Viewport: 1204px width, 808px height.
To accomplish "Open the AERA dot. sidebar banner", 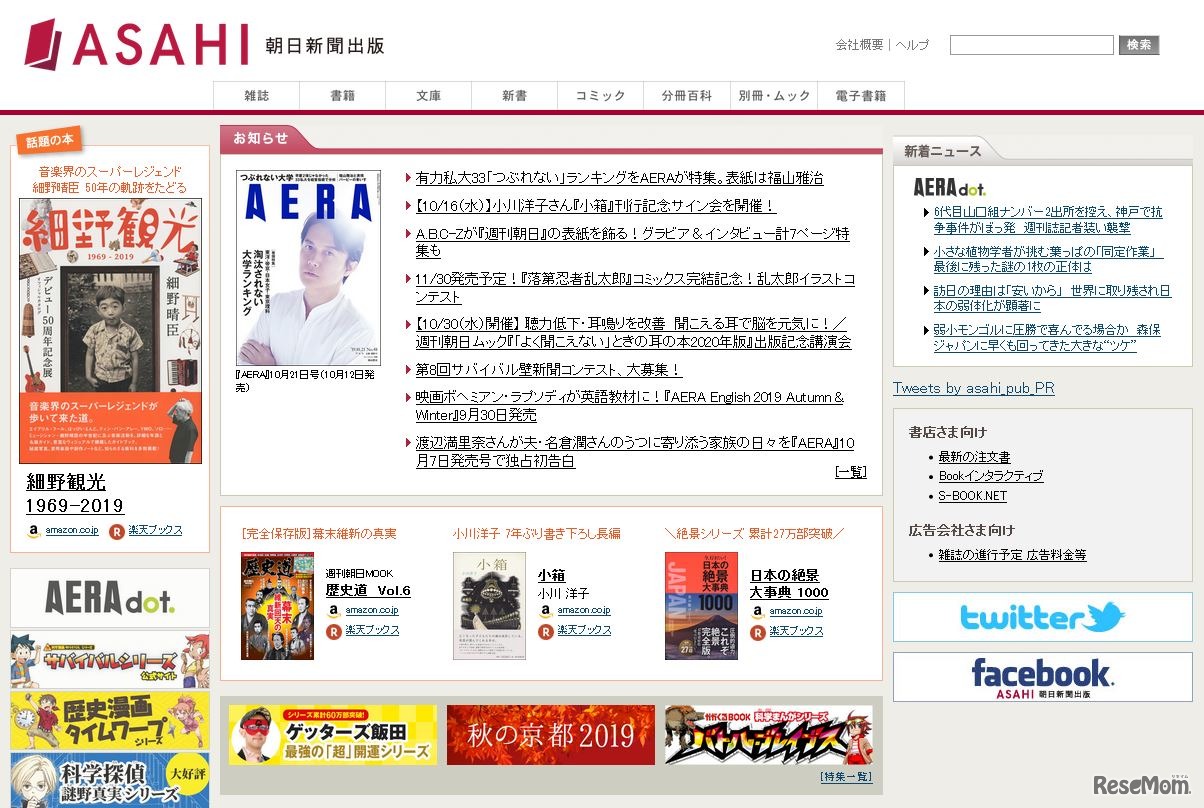I will click(110, 598).
